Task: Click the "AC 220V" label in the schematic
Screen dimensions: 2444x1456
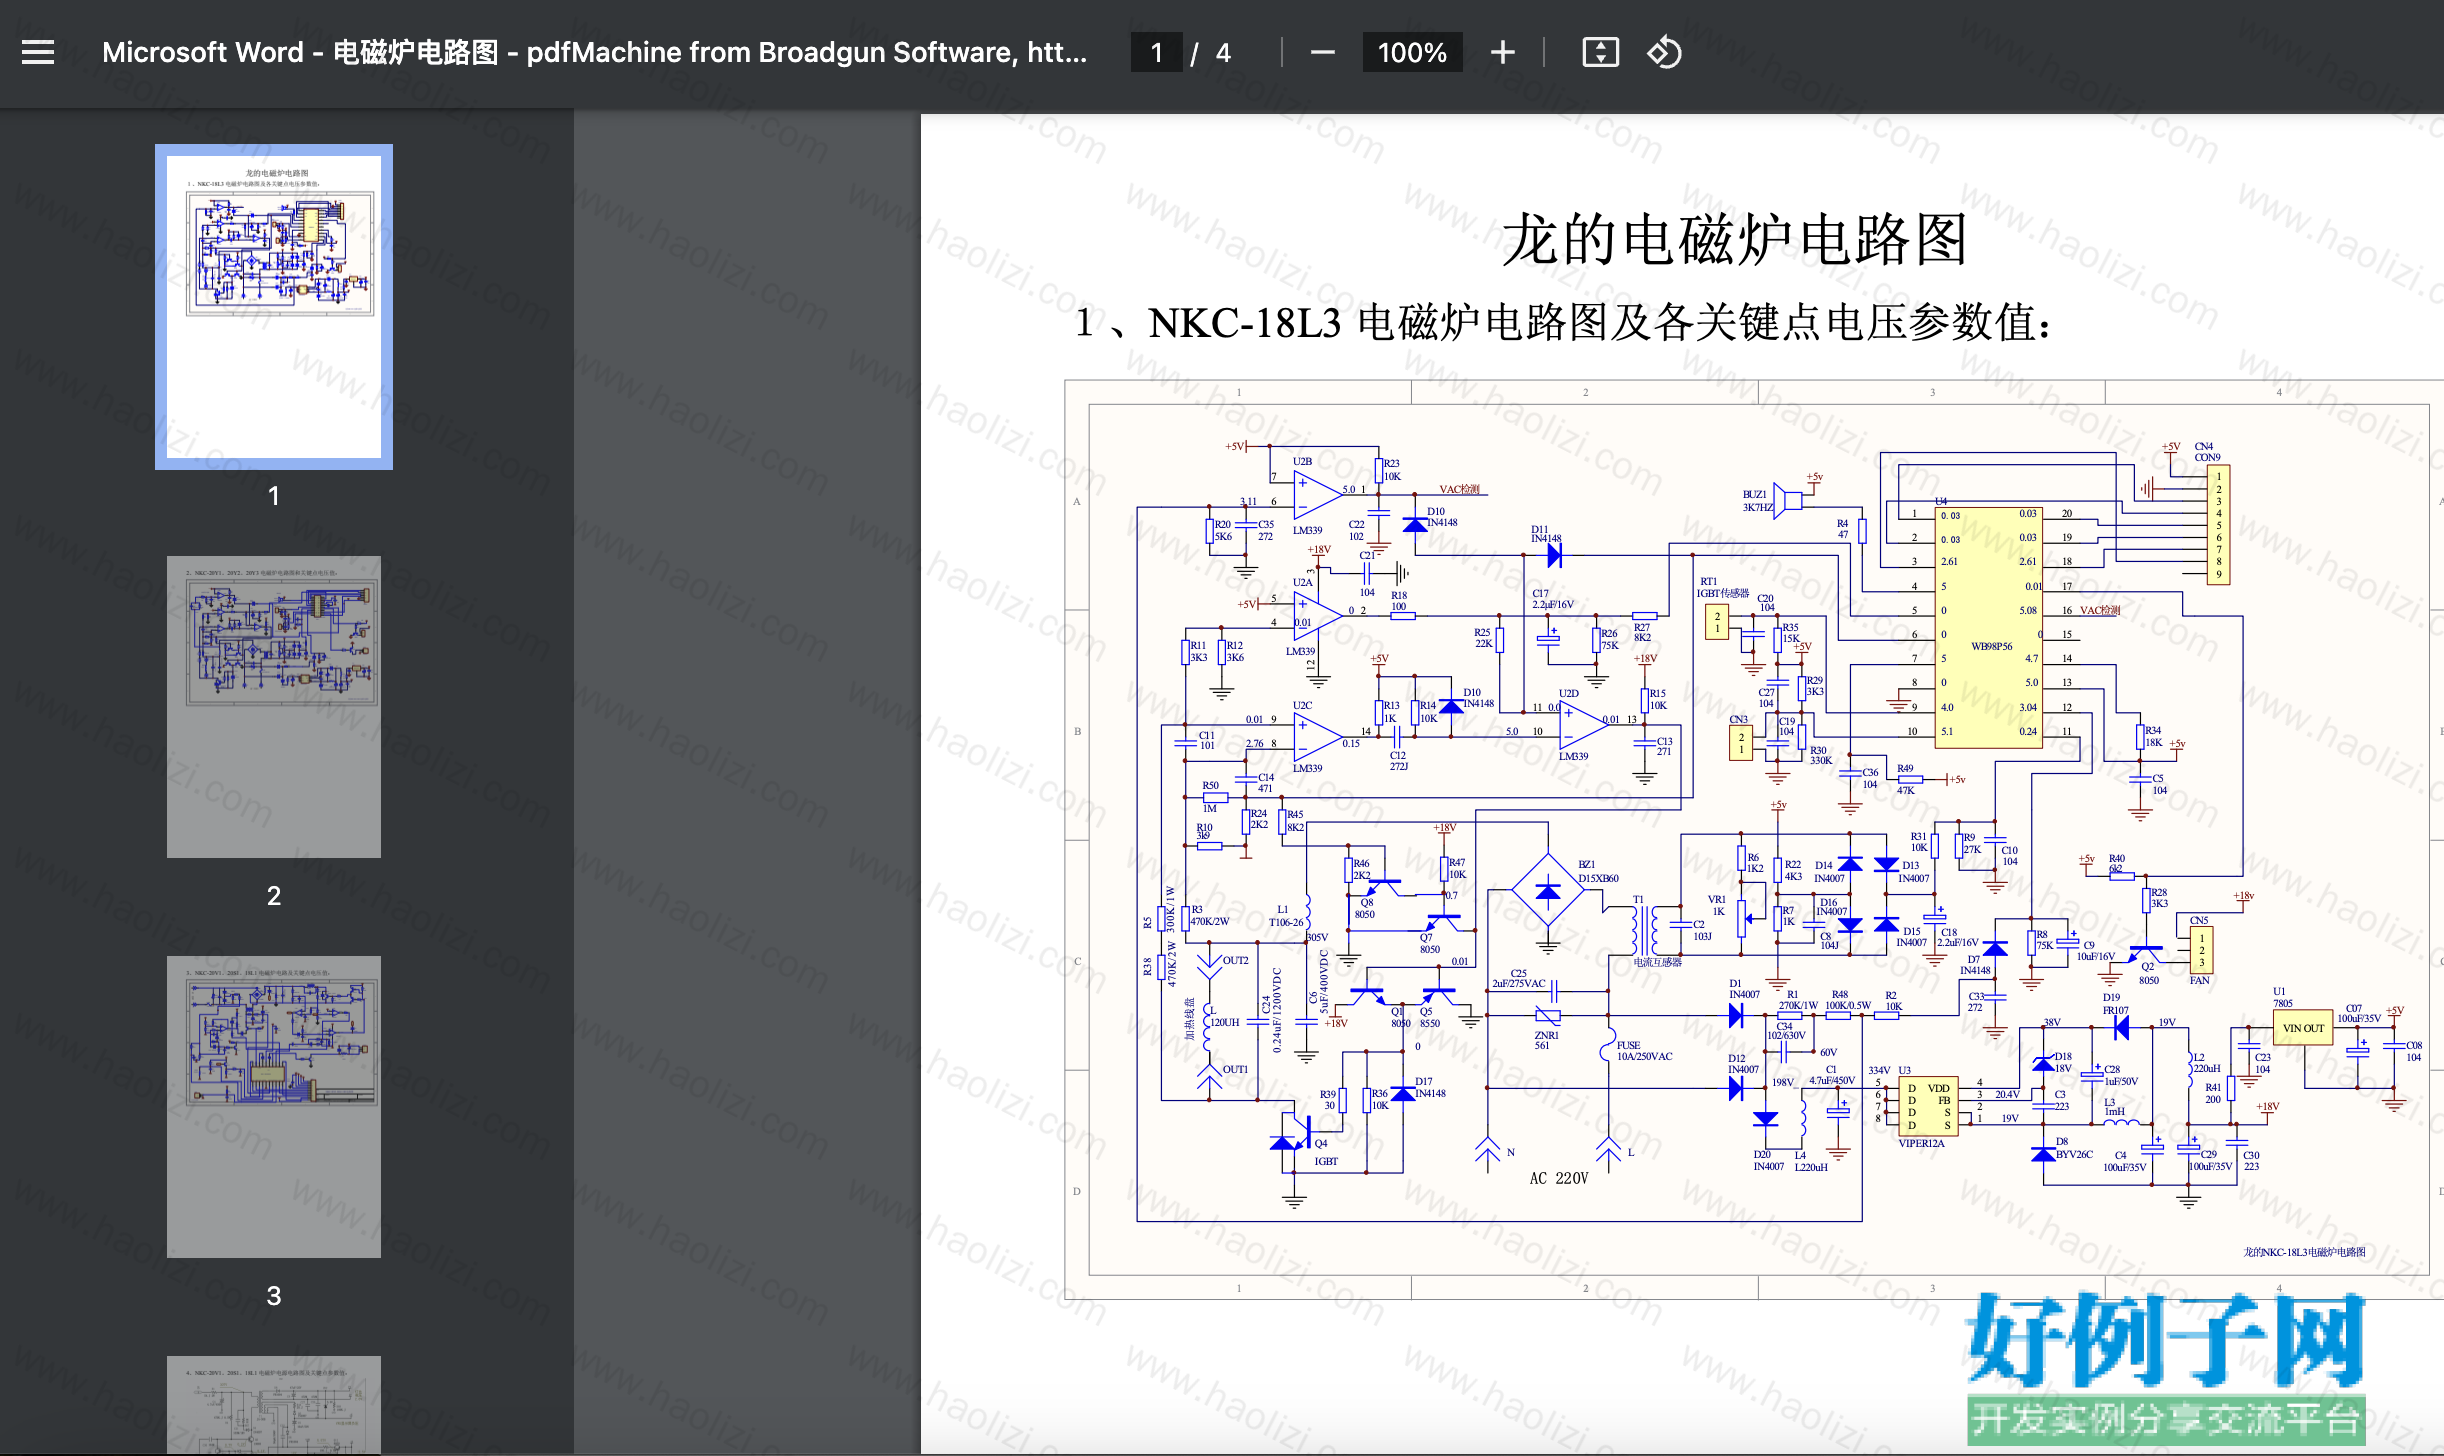Action: (1559, 1178)
